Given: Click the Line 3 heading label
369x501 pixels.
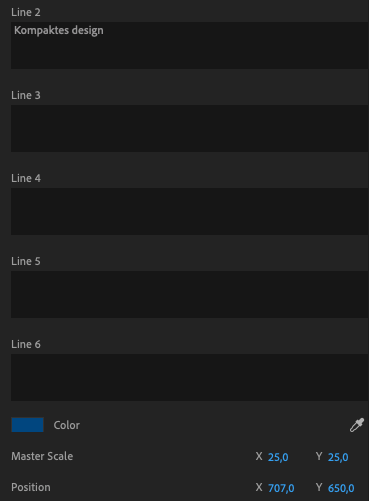Looking at the screenshot, I should click(26, 95).
